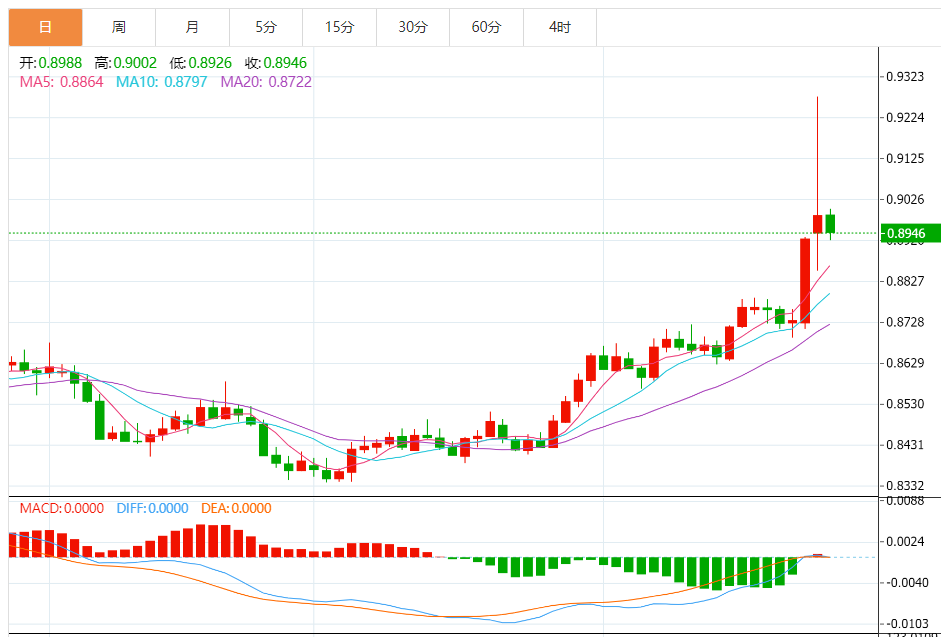Viewport: 941px width, 637px height.
Task: Click the 0.9224 price axis label
Action: click(x=906, y=118)
